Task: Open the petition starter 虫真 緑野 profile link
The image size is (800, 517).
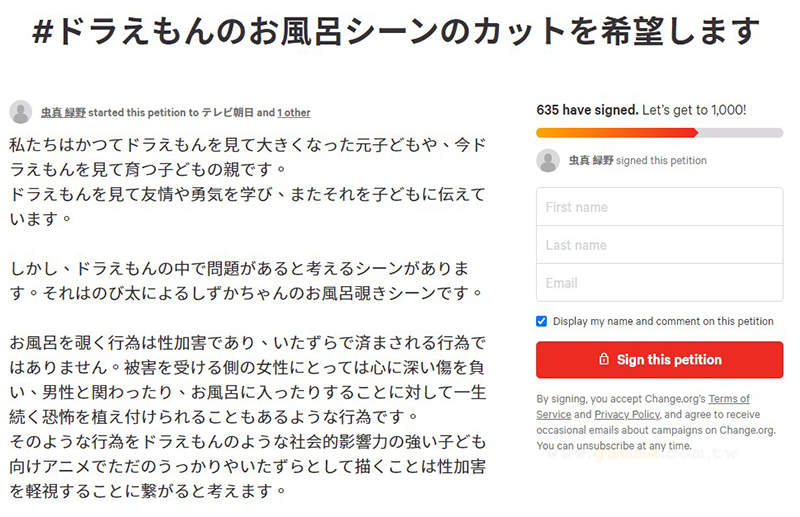Action: (x=64, y=113)
